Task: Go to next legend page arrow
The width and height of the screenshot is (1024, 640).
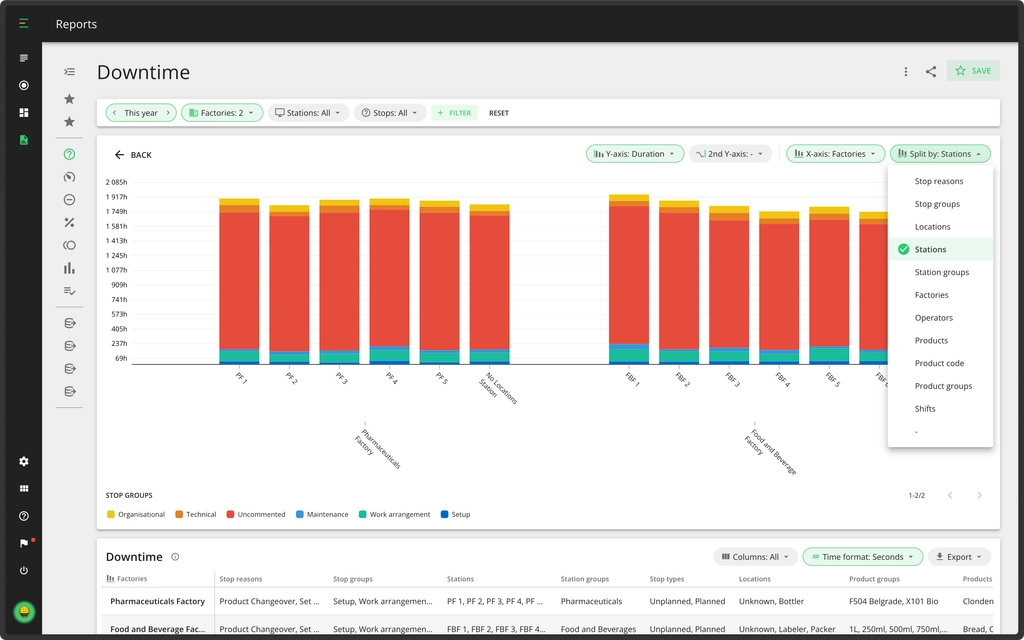Action: click(x=980, y=496)
